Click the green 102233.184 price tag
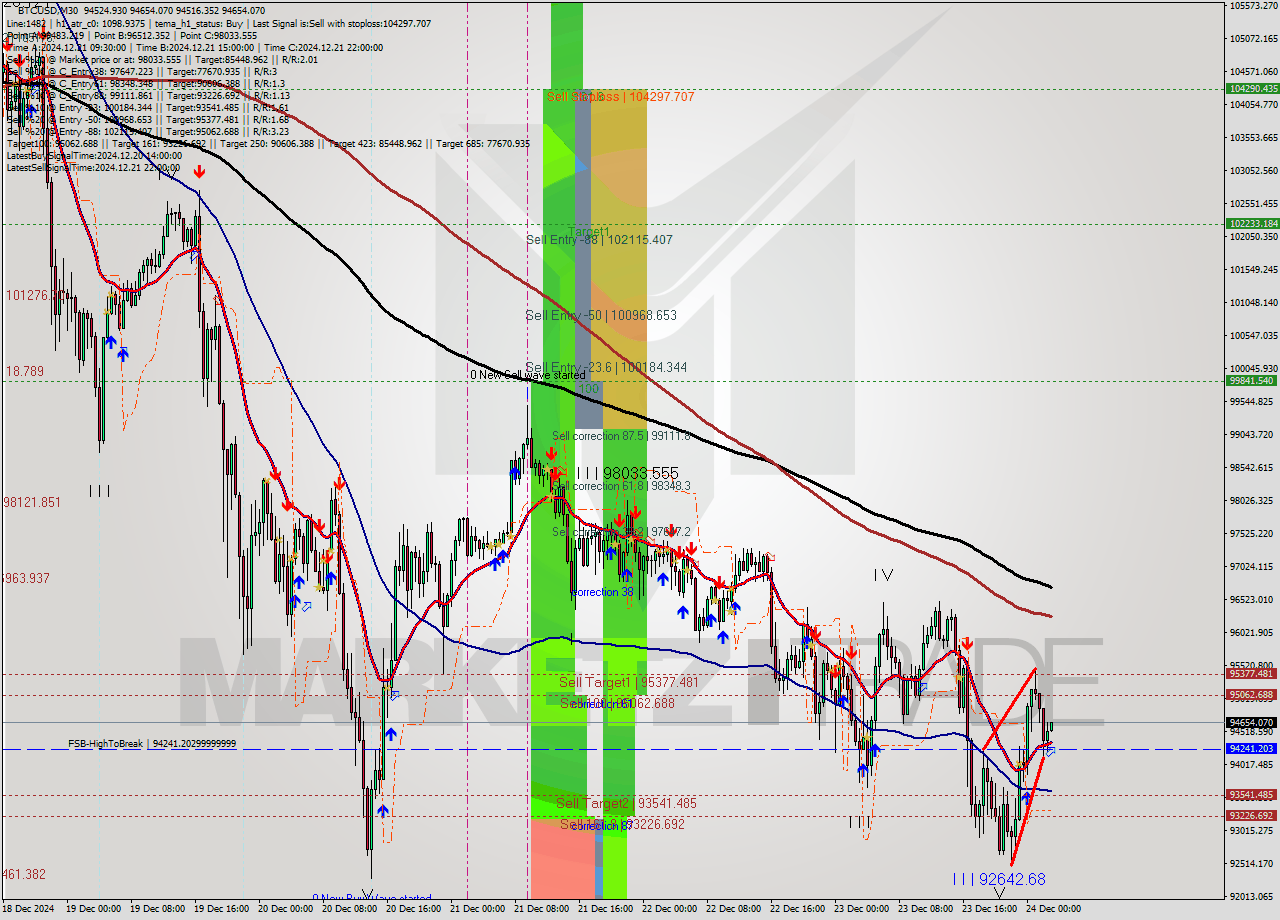Image resolution: width=1280 pixels, height=920 pixels. (1251, 224)
